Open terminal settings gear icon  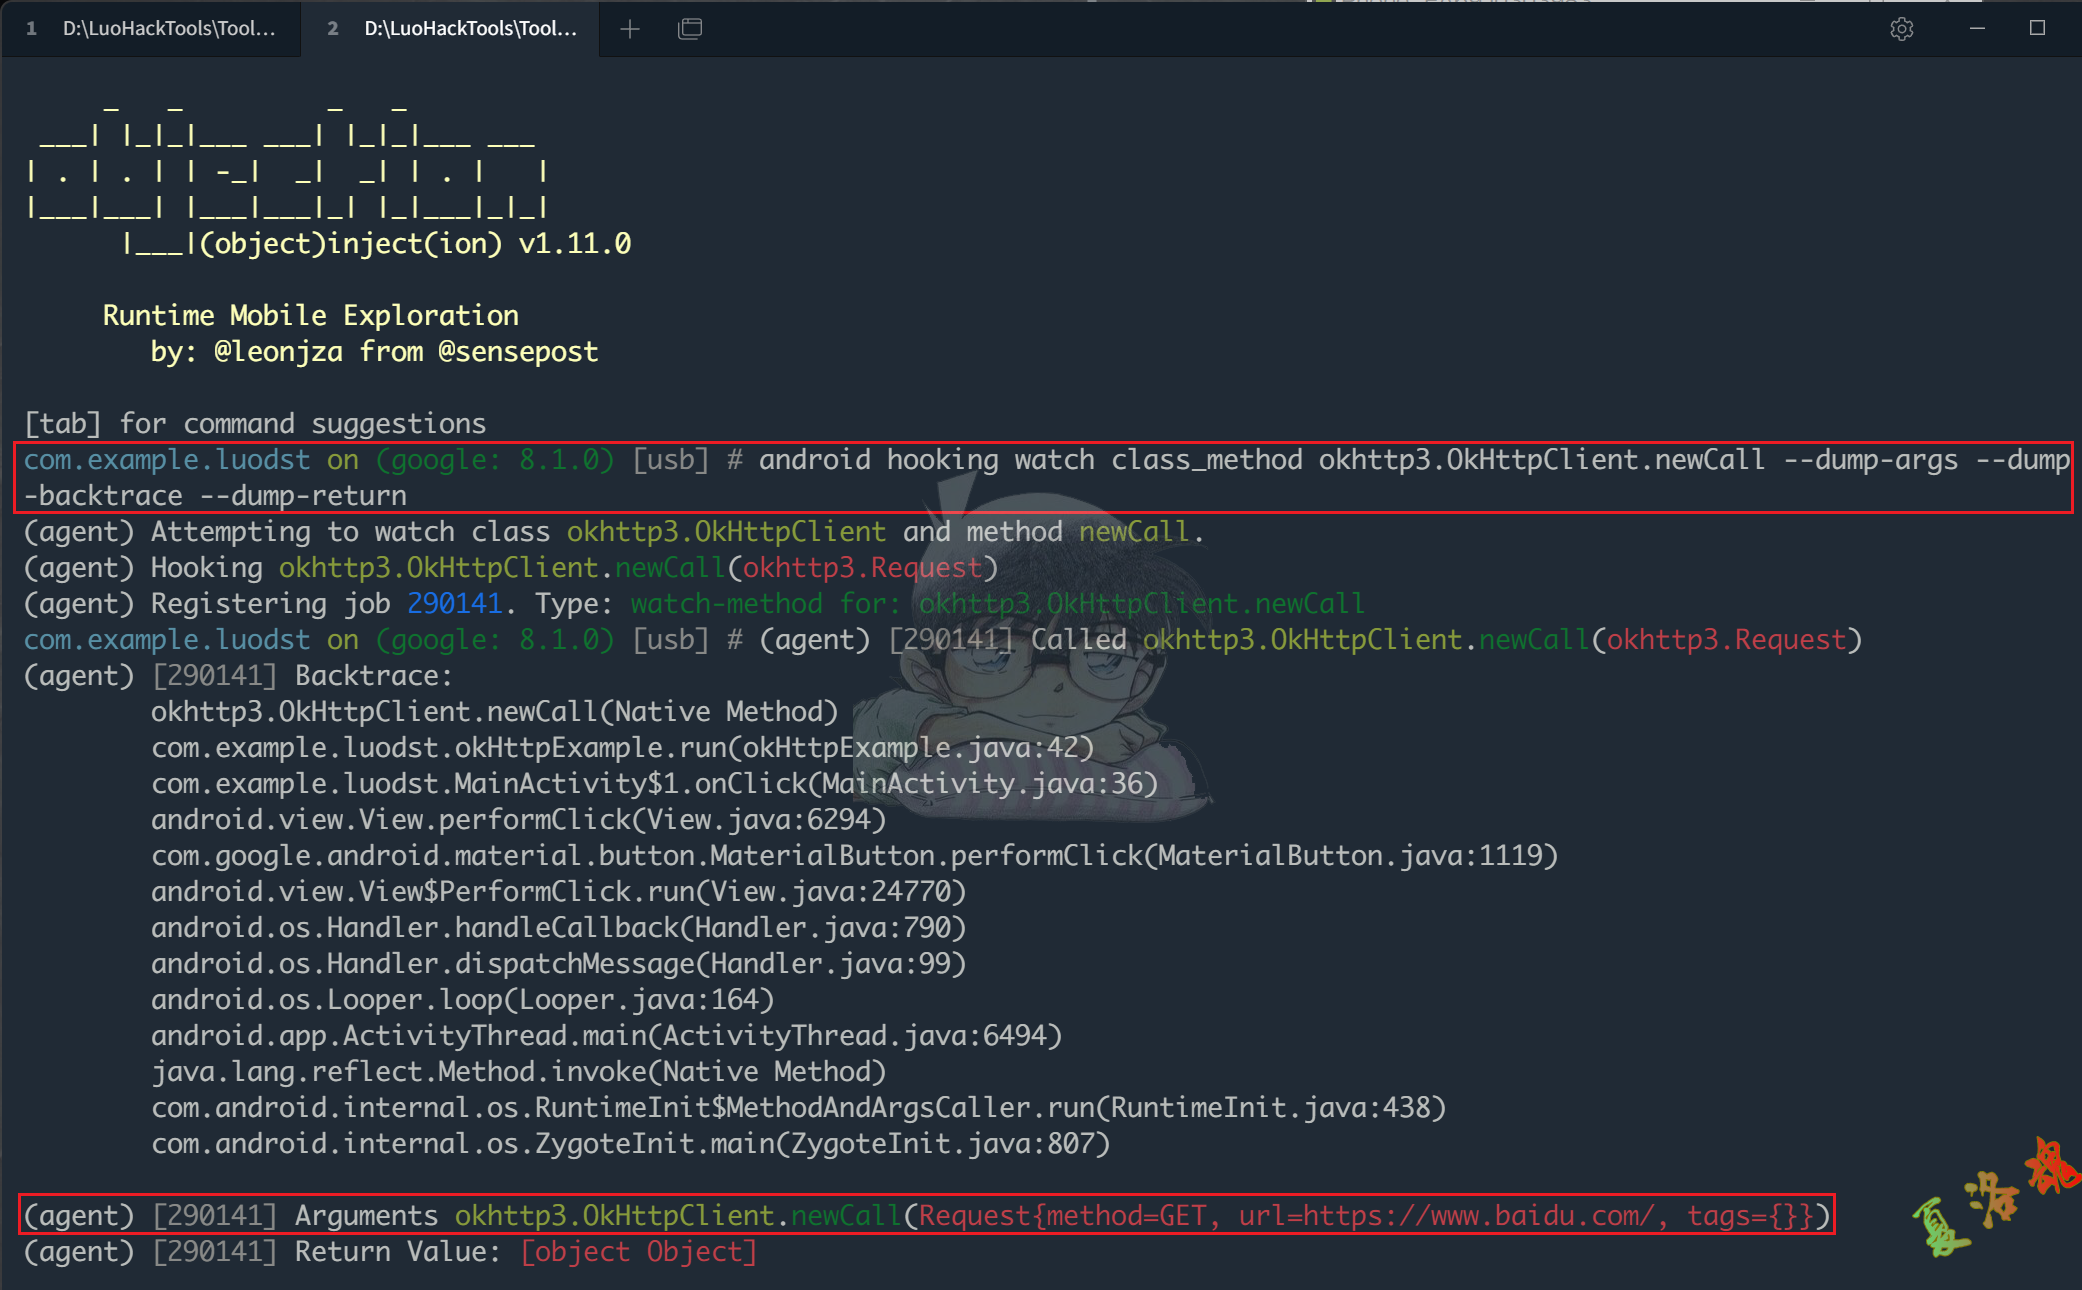coord(1902,29)
